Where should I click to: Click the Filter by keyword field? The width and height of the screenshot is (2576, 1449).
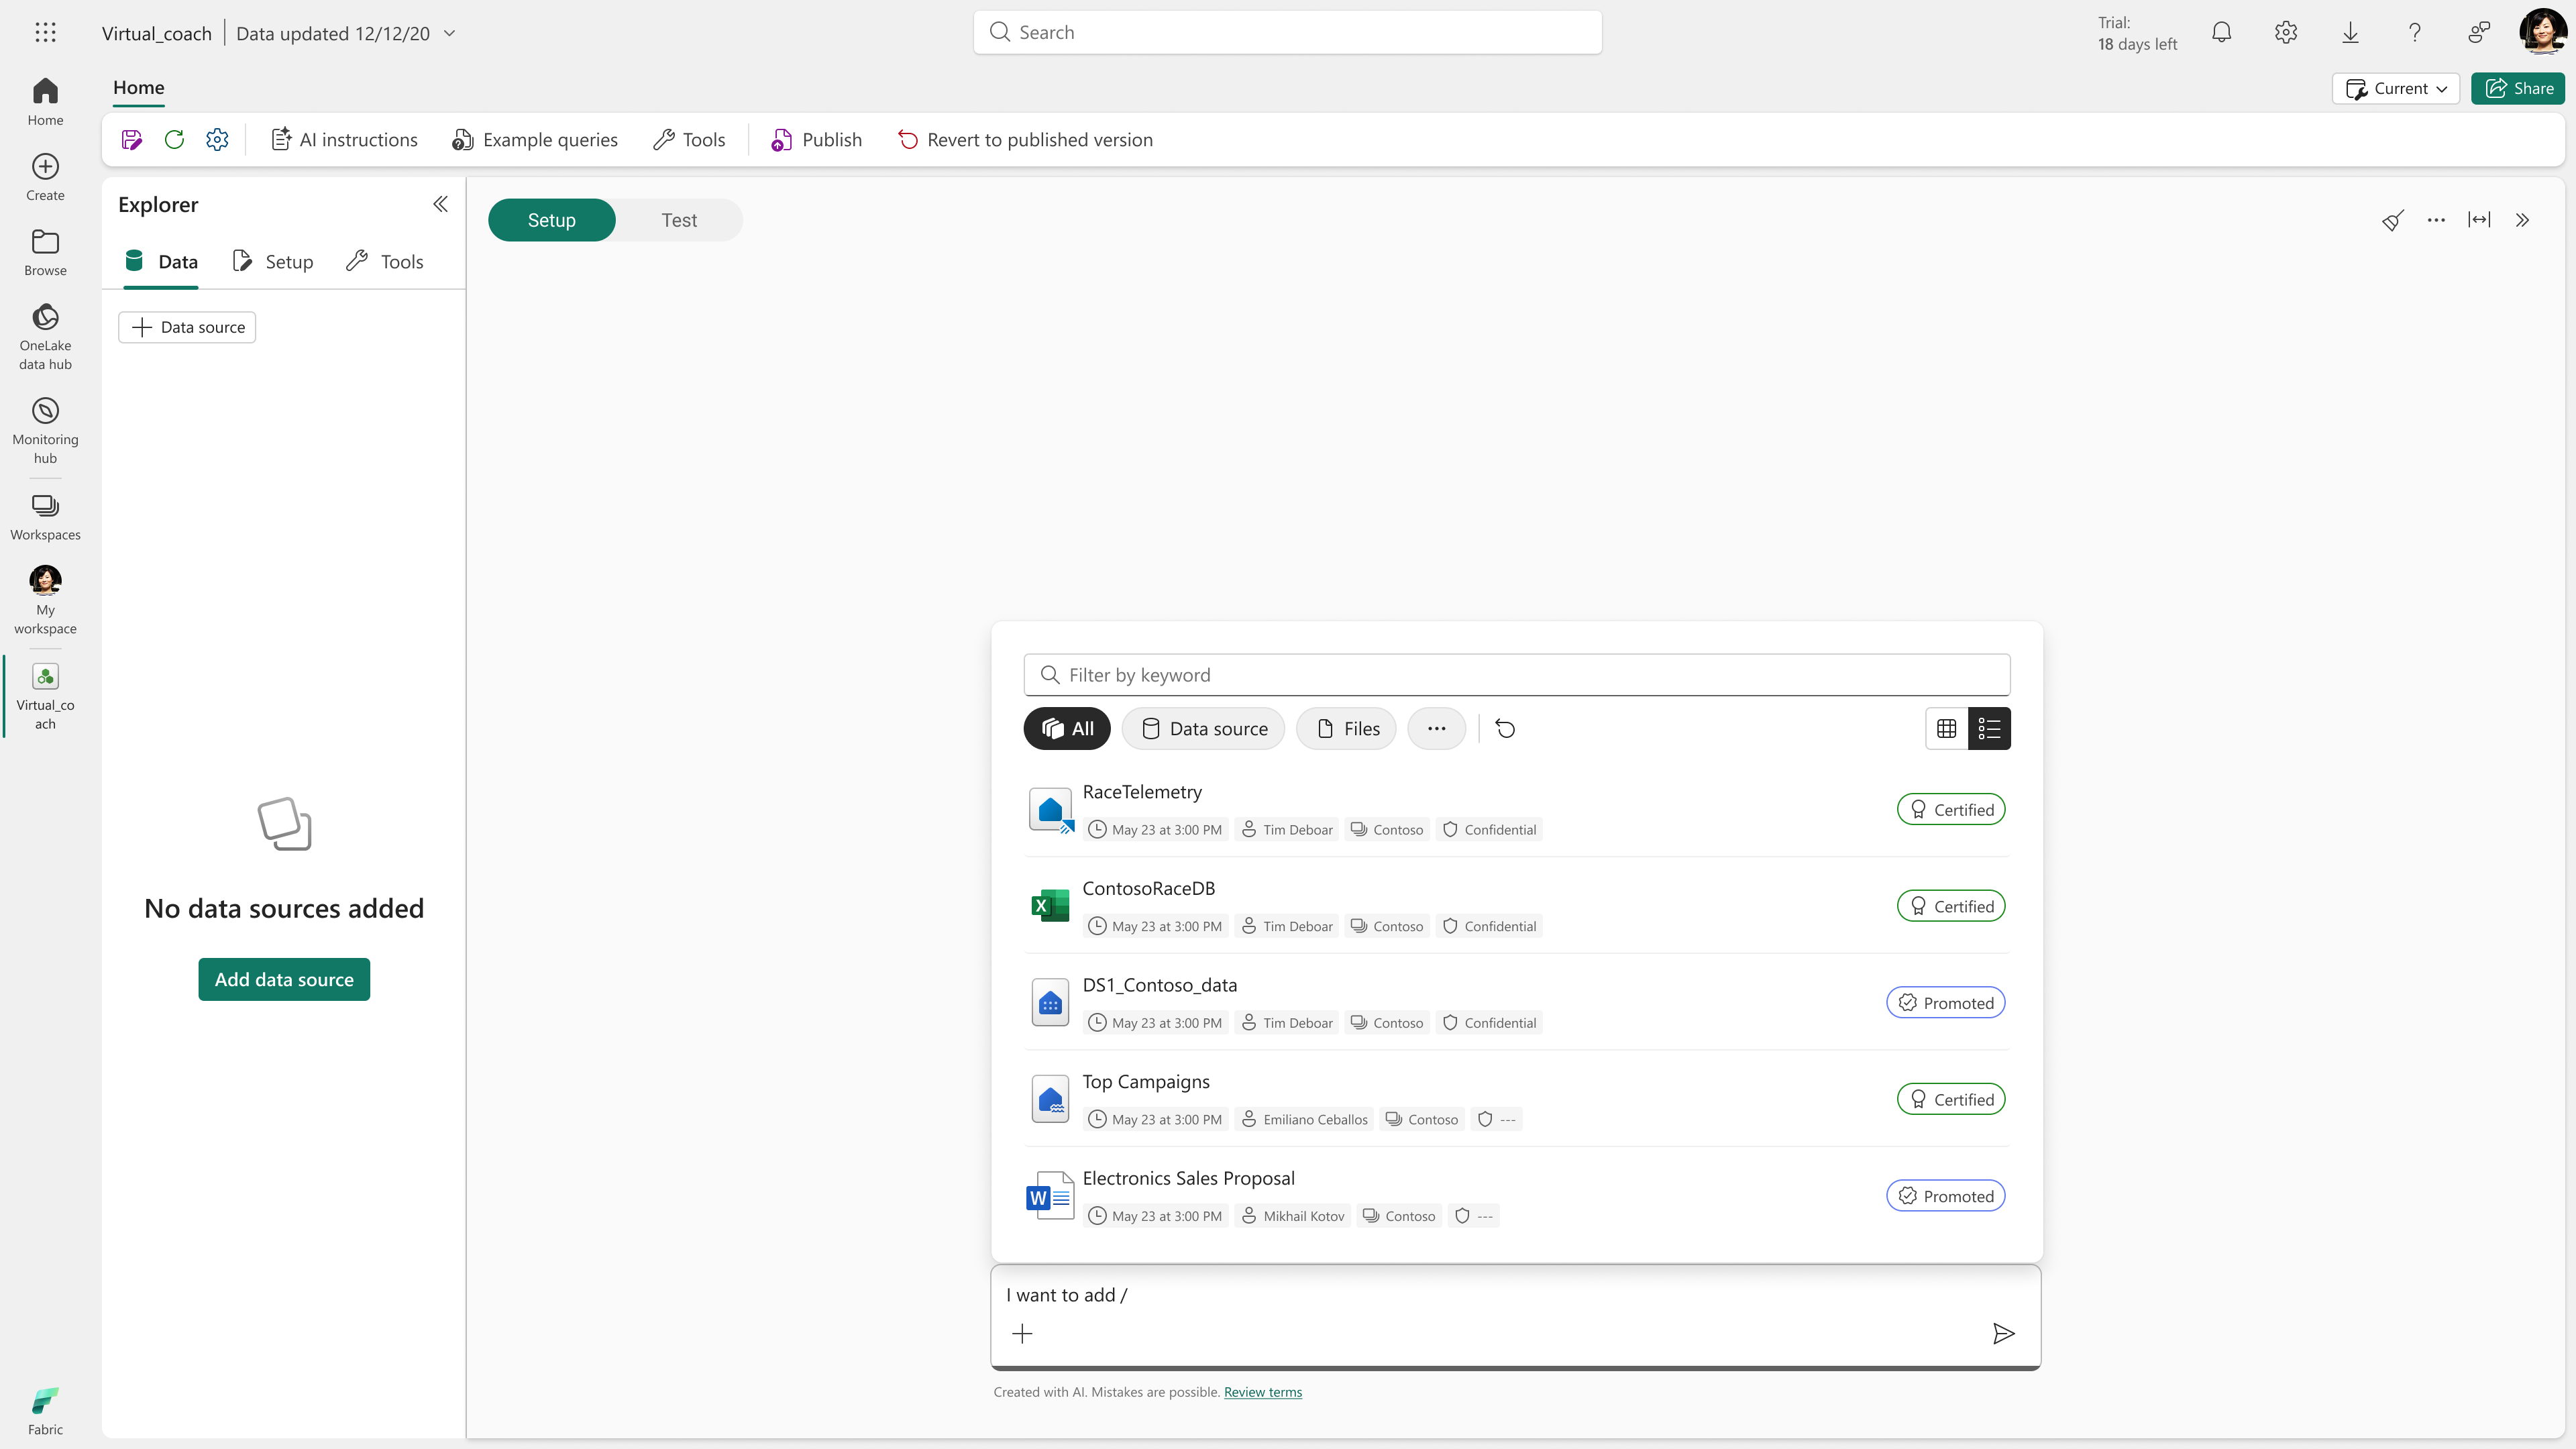coord(1517,675)
